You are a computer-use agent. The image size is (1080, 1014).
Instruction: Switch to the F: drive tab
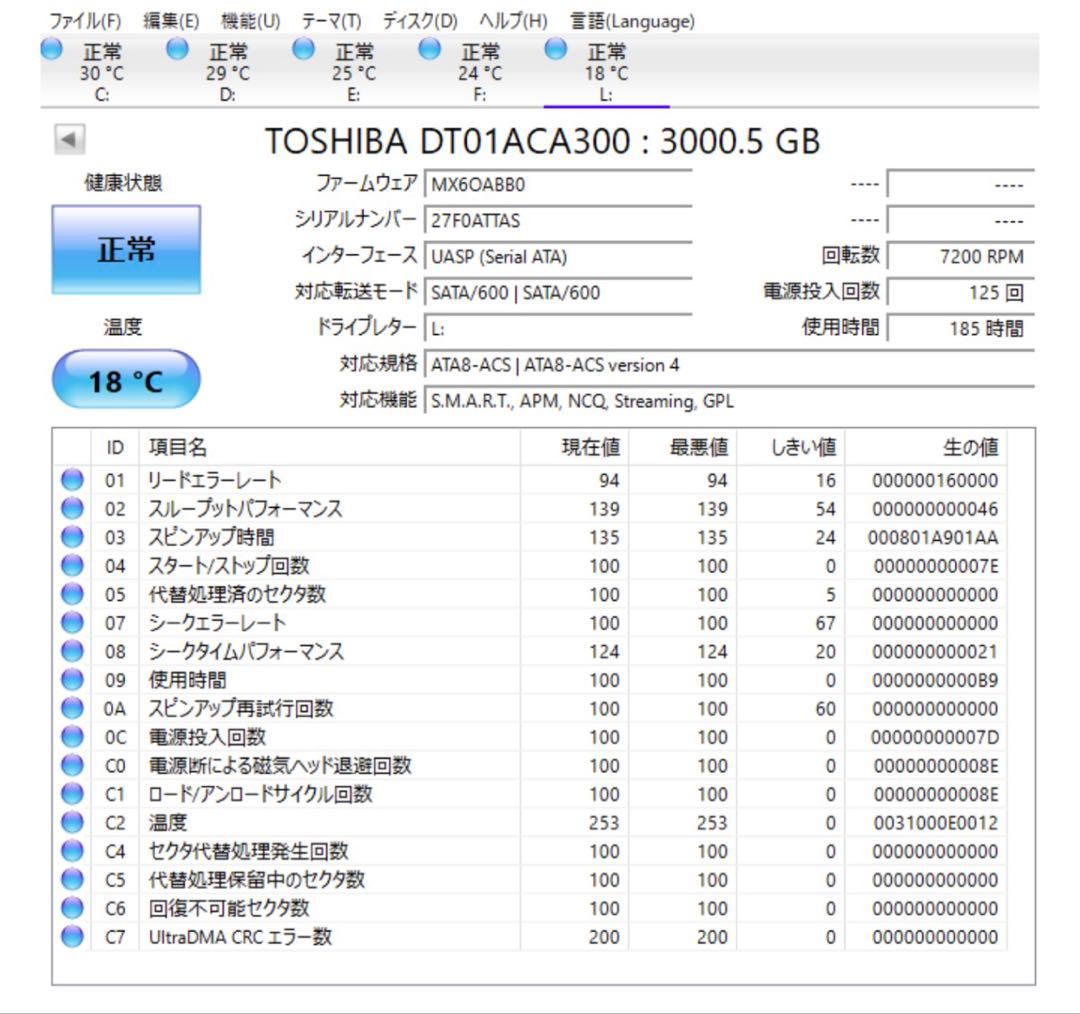(x=480, y=70)
